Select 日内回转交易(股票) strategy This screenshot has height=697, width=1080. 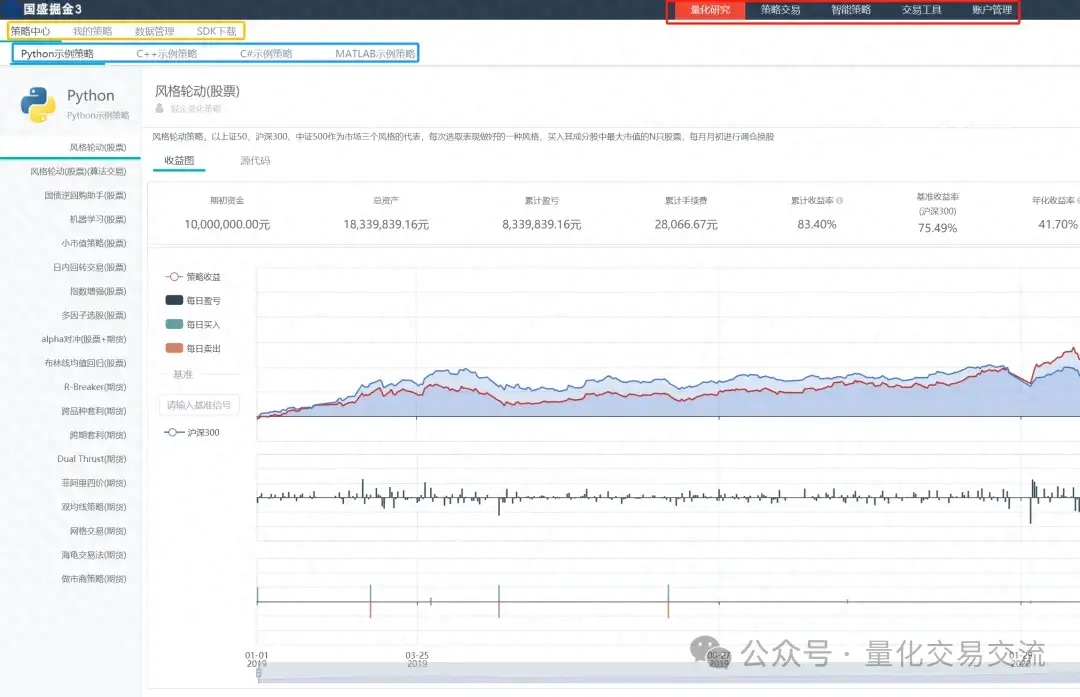(90, 267)
